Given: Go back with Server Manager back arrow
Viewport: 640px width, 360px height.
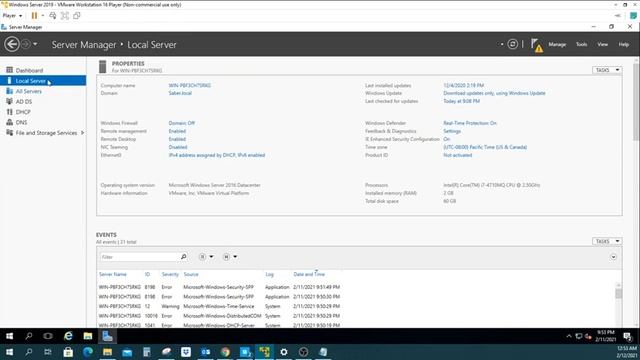Looking at the screenshot, I should tap(12, 44).
